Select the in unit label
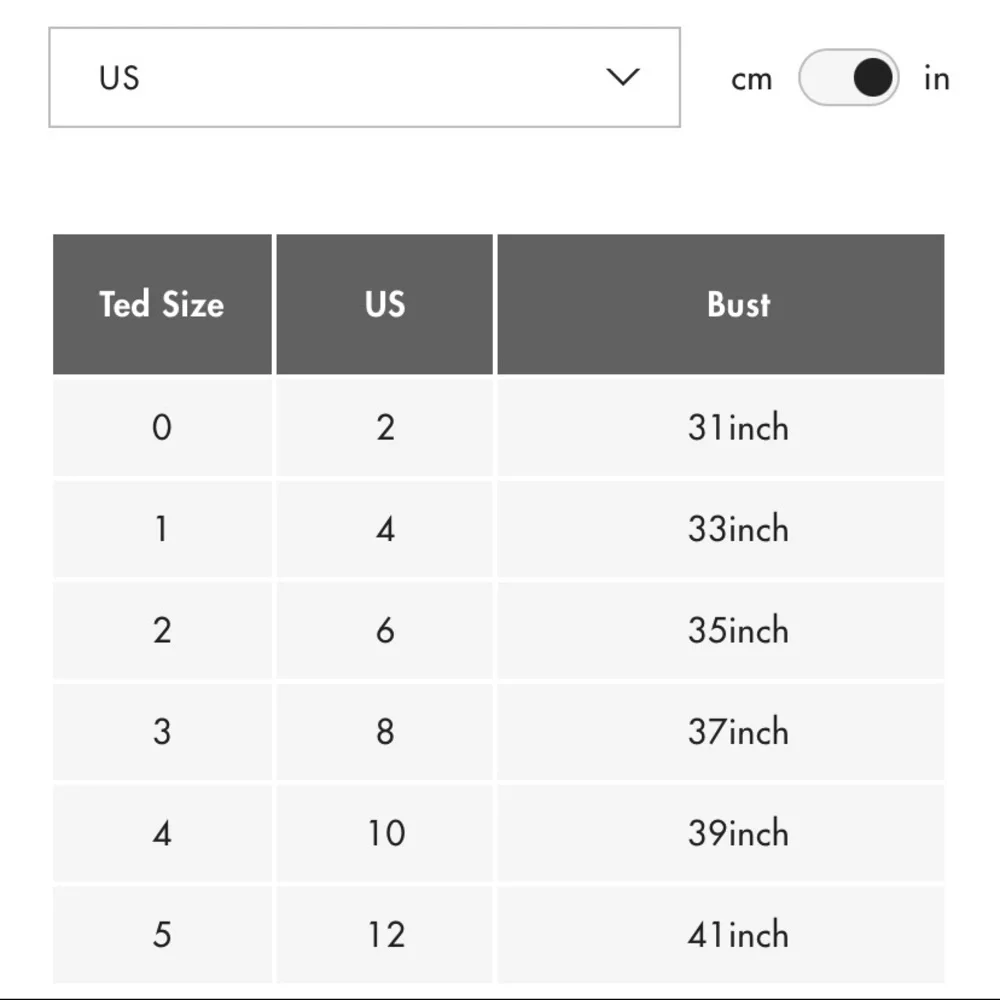Screen dimensions: 1000x1000 point(936,78)
